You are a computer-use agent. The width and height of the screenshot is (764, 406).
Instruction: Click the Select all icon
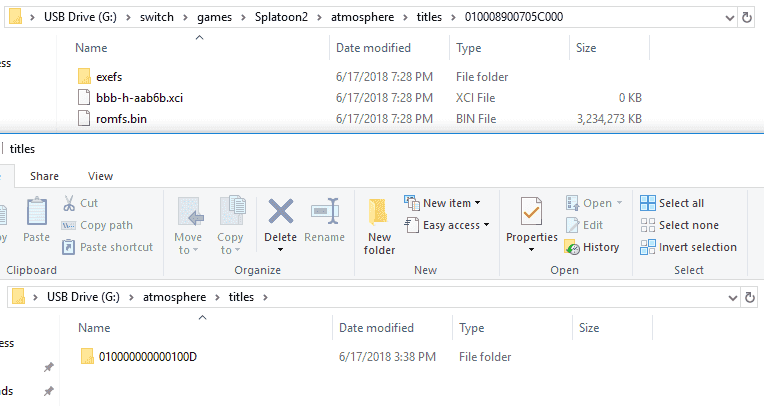click(648, 203)
